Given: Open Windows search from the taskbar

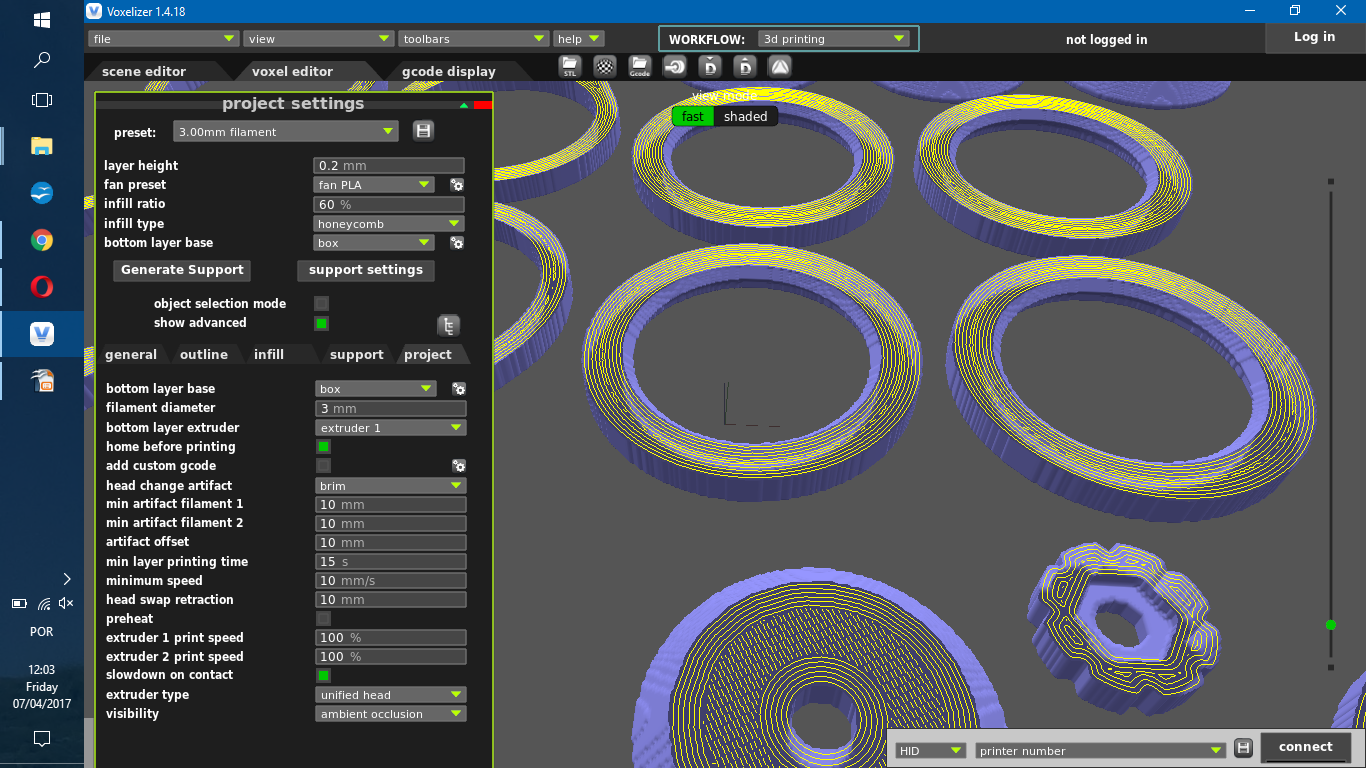Looking at the screenshot, I should 42,60.
